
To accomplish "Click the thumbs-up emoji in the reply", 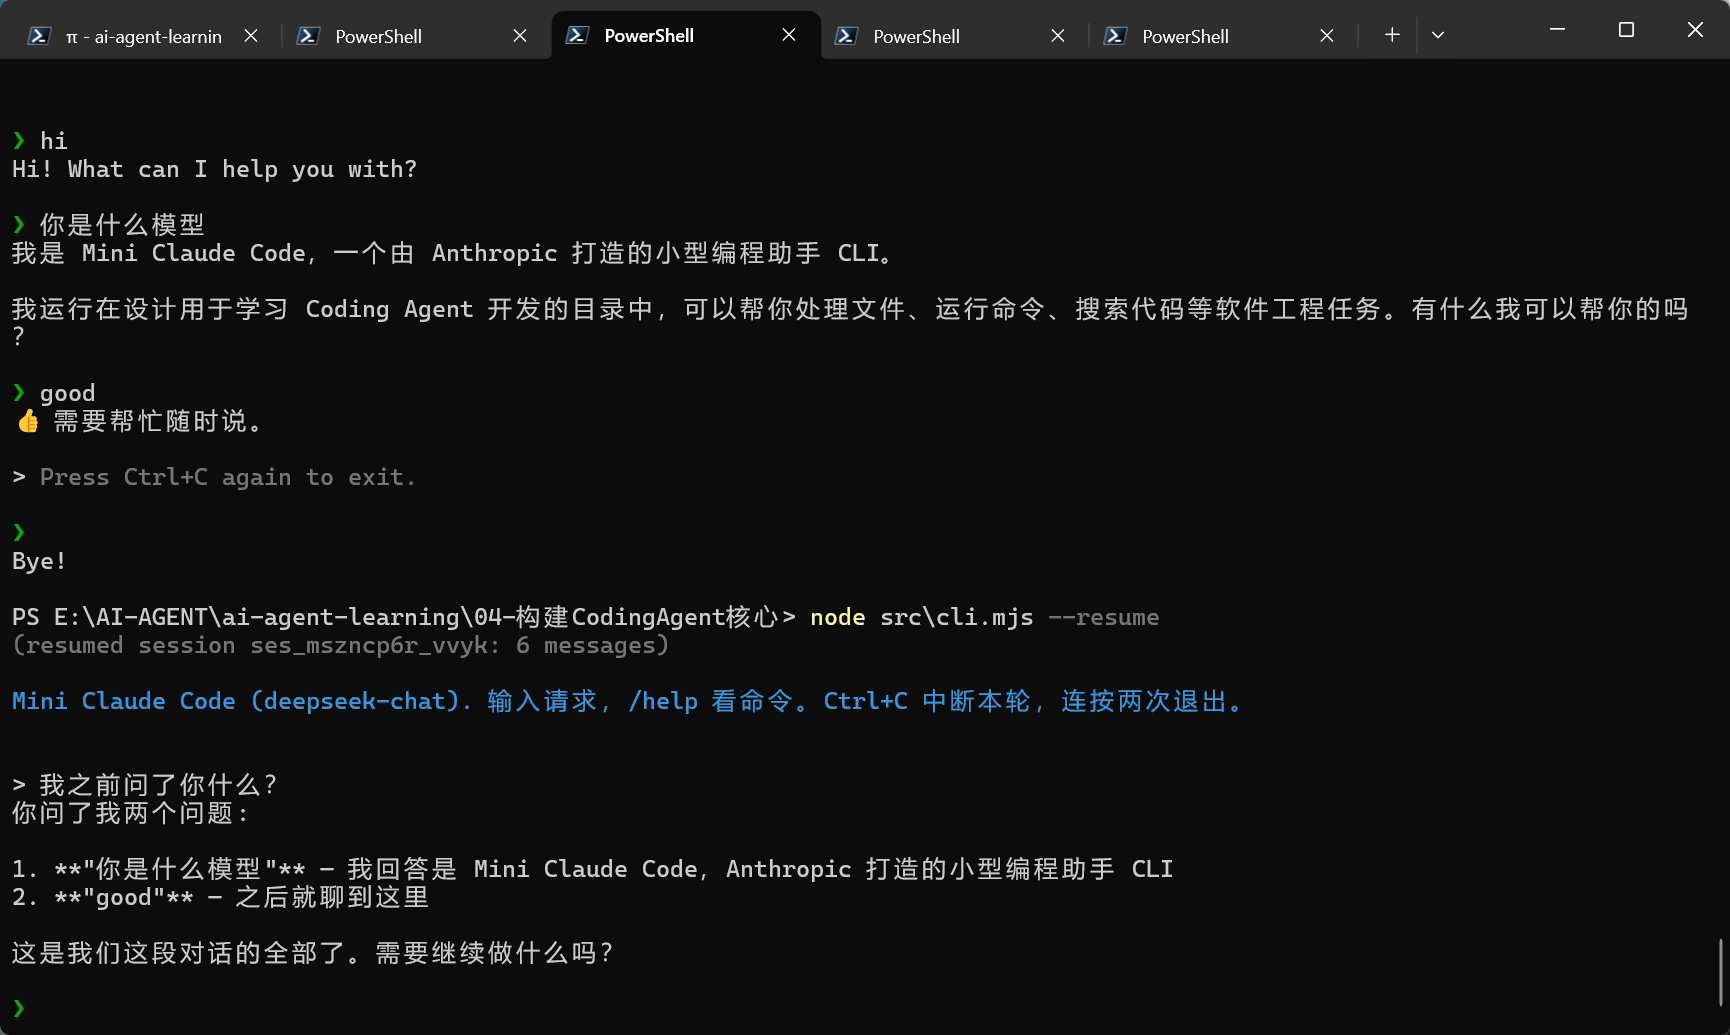I will pyautogui.click(x=28, y=421).
